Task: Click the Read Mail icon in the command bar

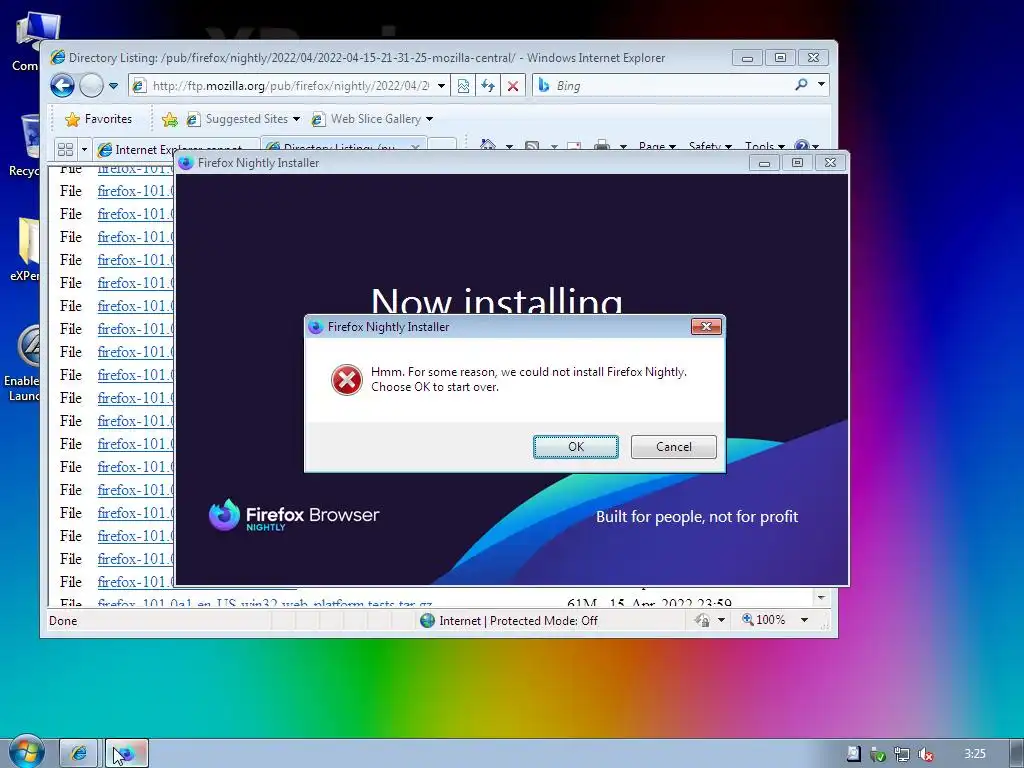Action: (574, 146)
